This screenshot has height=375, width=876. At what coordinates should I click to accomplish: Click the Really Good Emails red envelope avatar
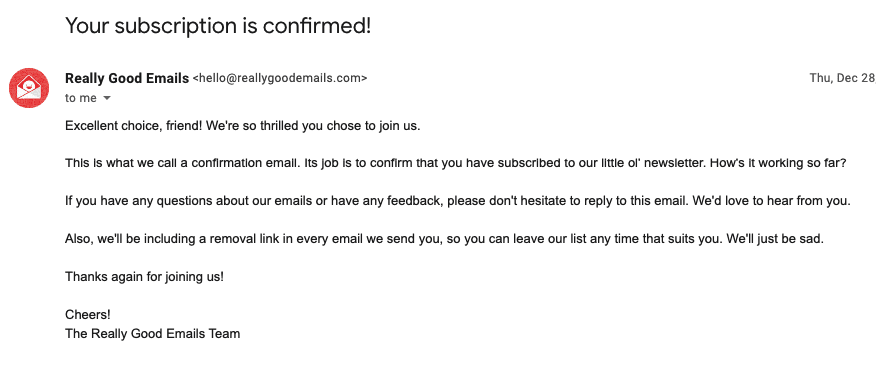29,88
